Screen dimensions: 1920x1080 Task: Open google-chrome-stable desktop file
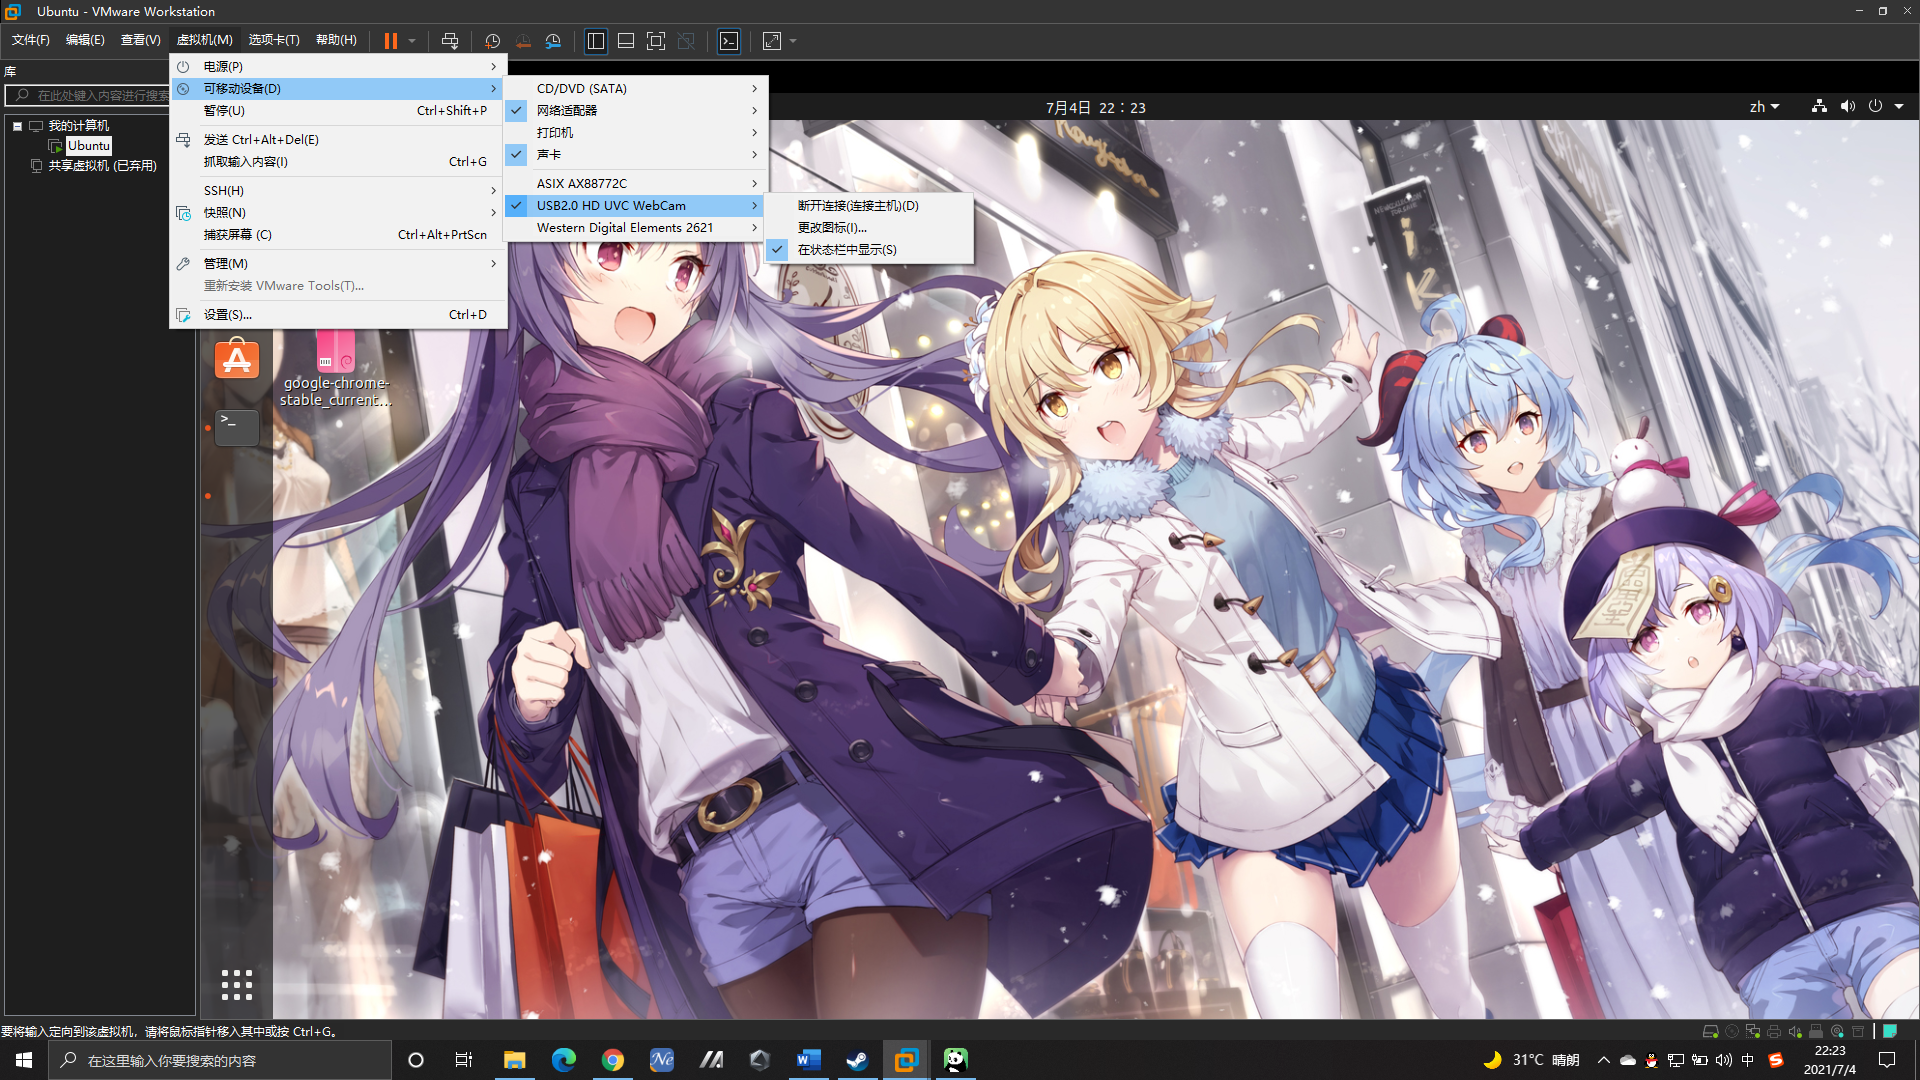tap(336, 369)
